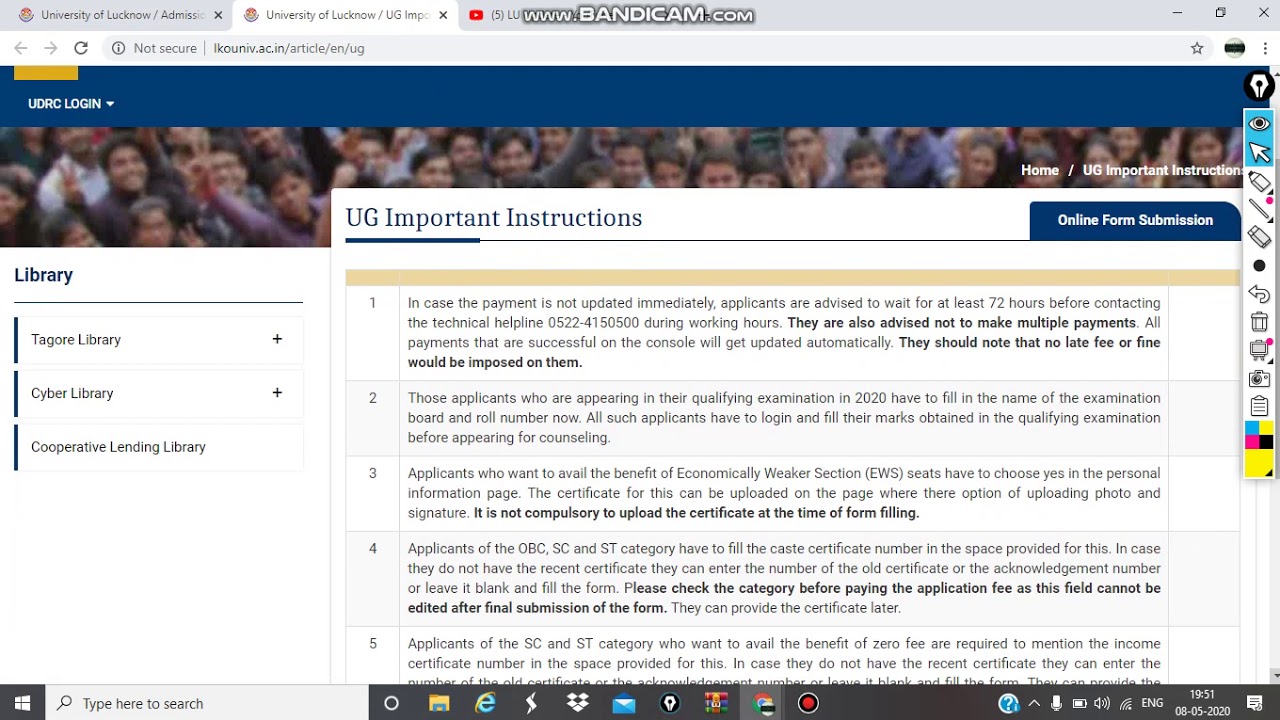Screen dimensions: 1280x720
Task: Open Chrome three-dot menu
Action: pyautogui.click(x=1265, y=48)
